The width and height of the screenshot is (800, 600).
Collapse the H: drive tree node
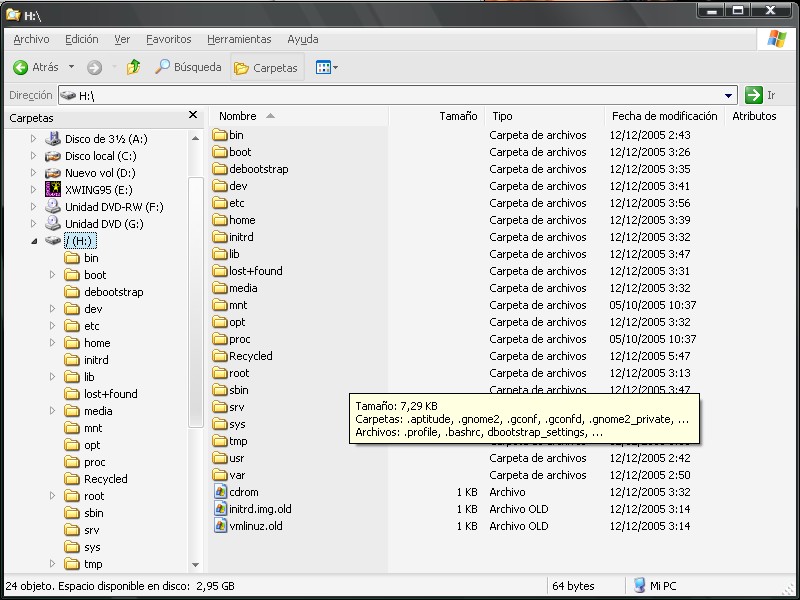(x=34, y=241)
